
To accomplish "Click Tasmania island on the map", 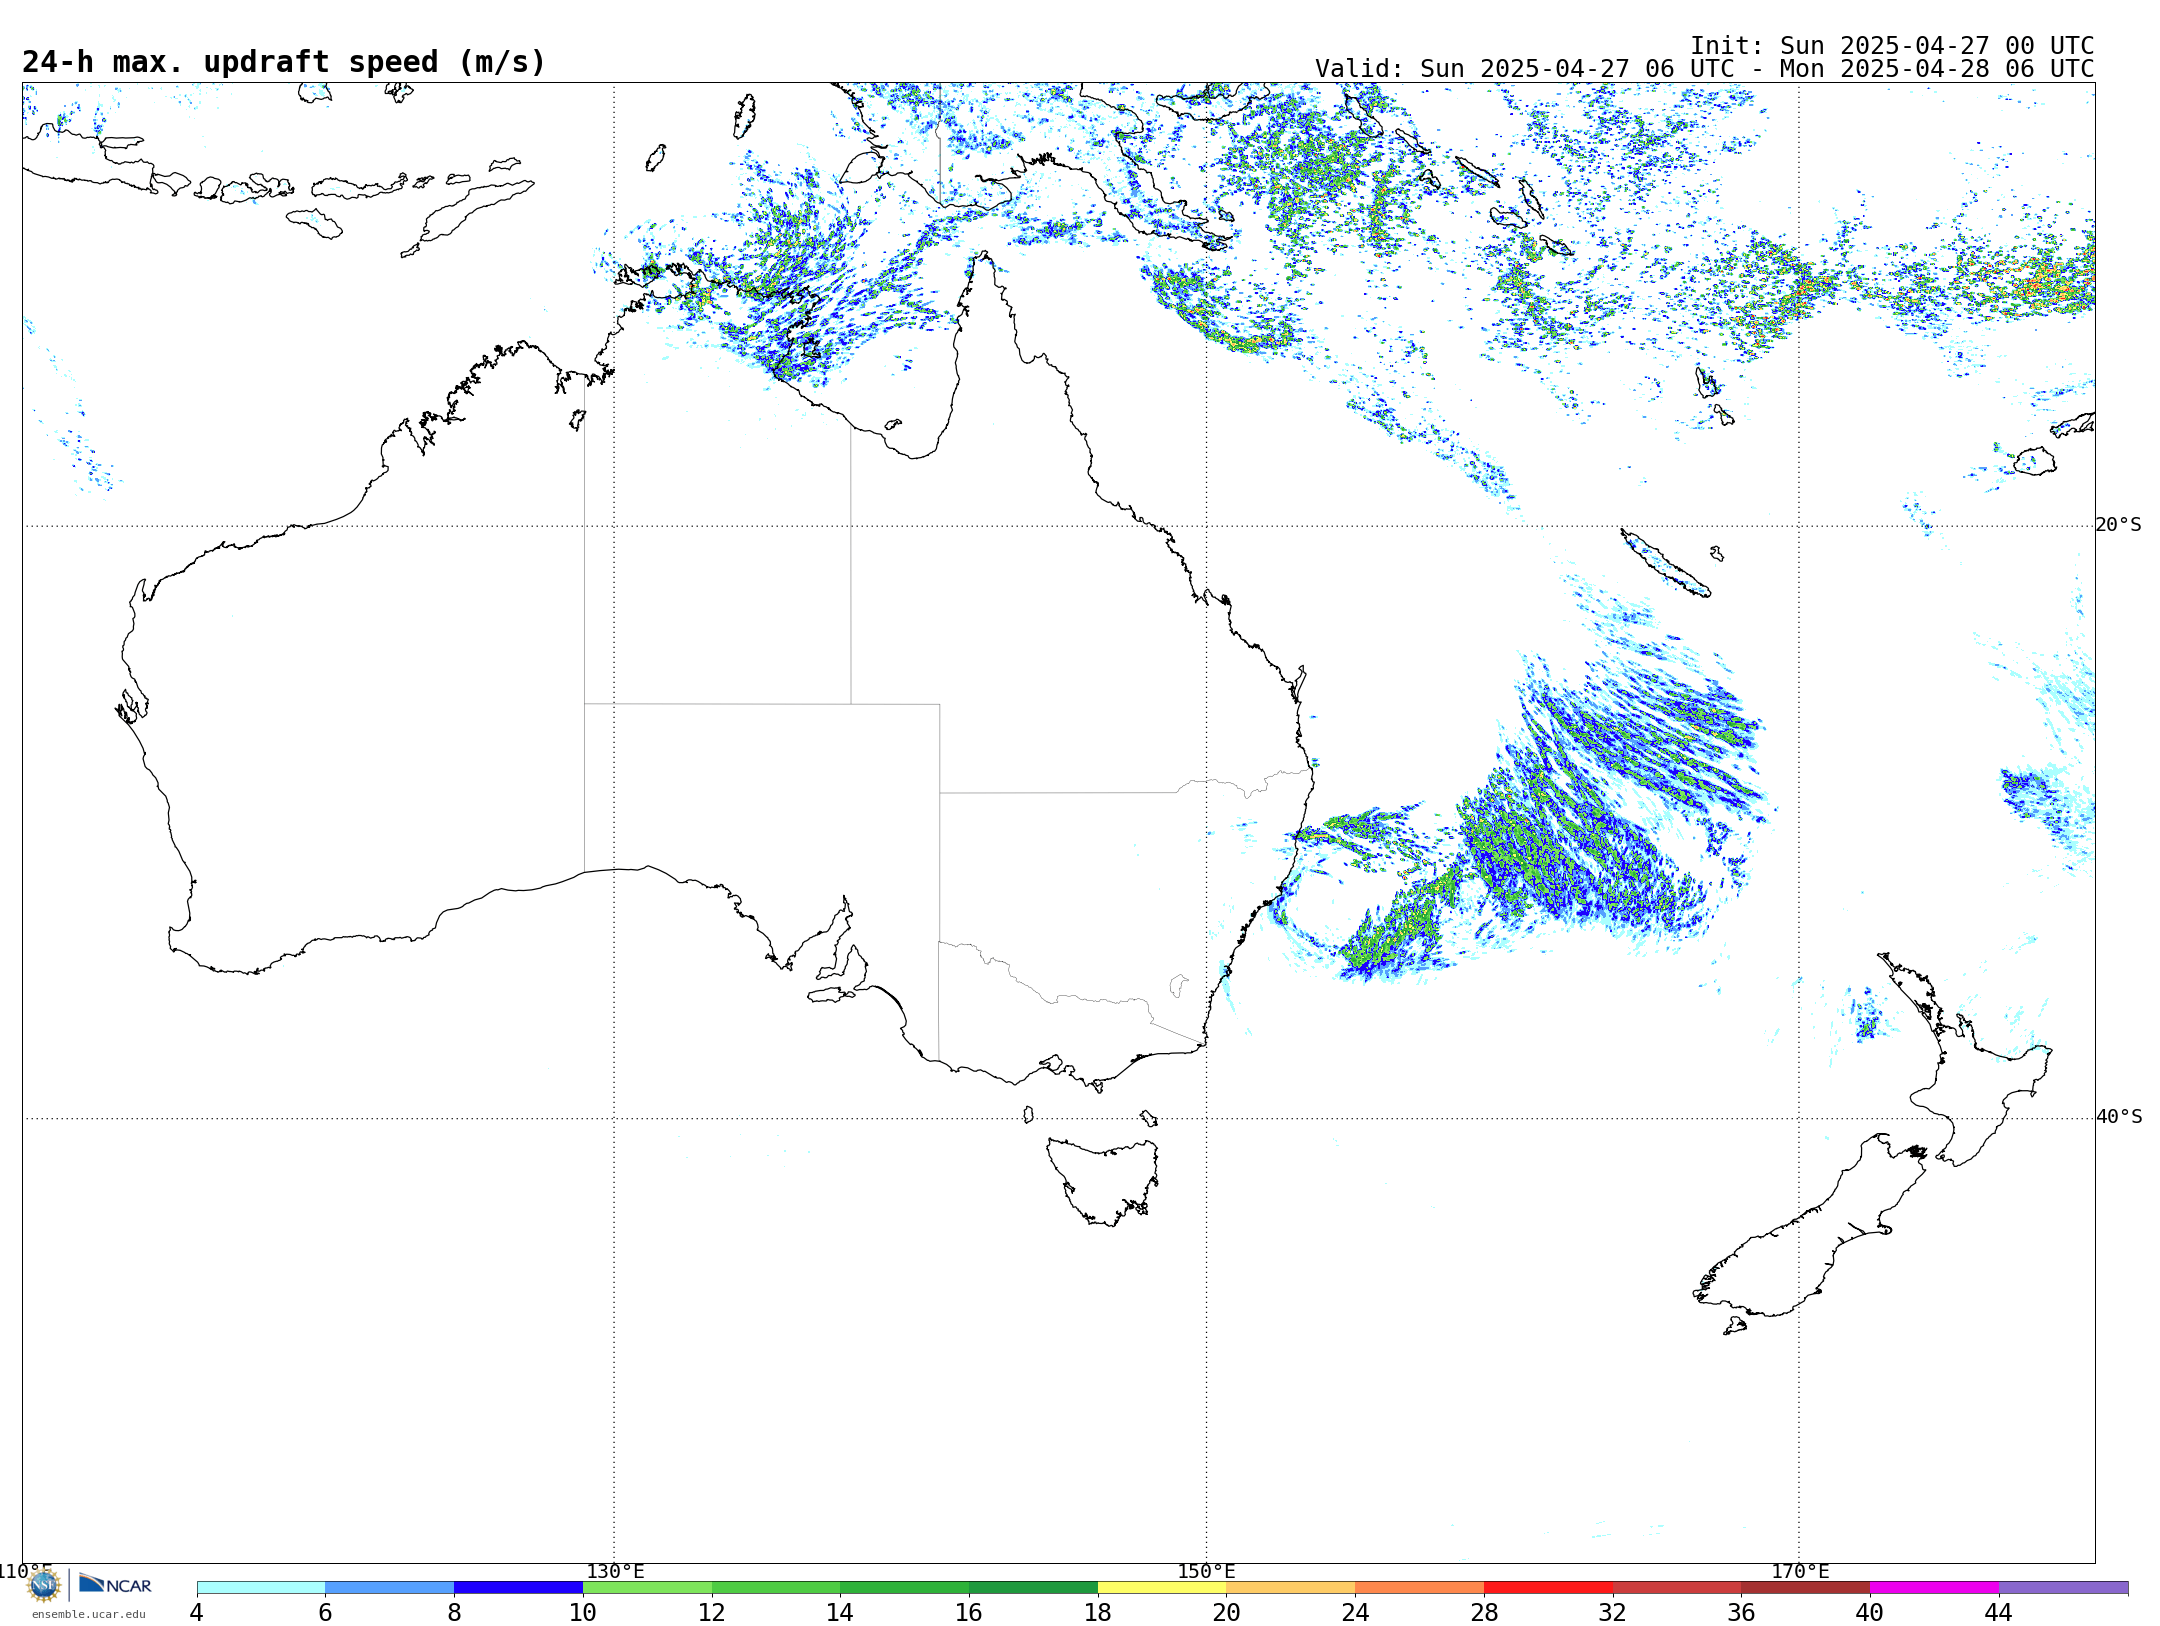I will [1103, 1180].
